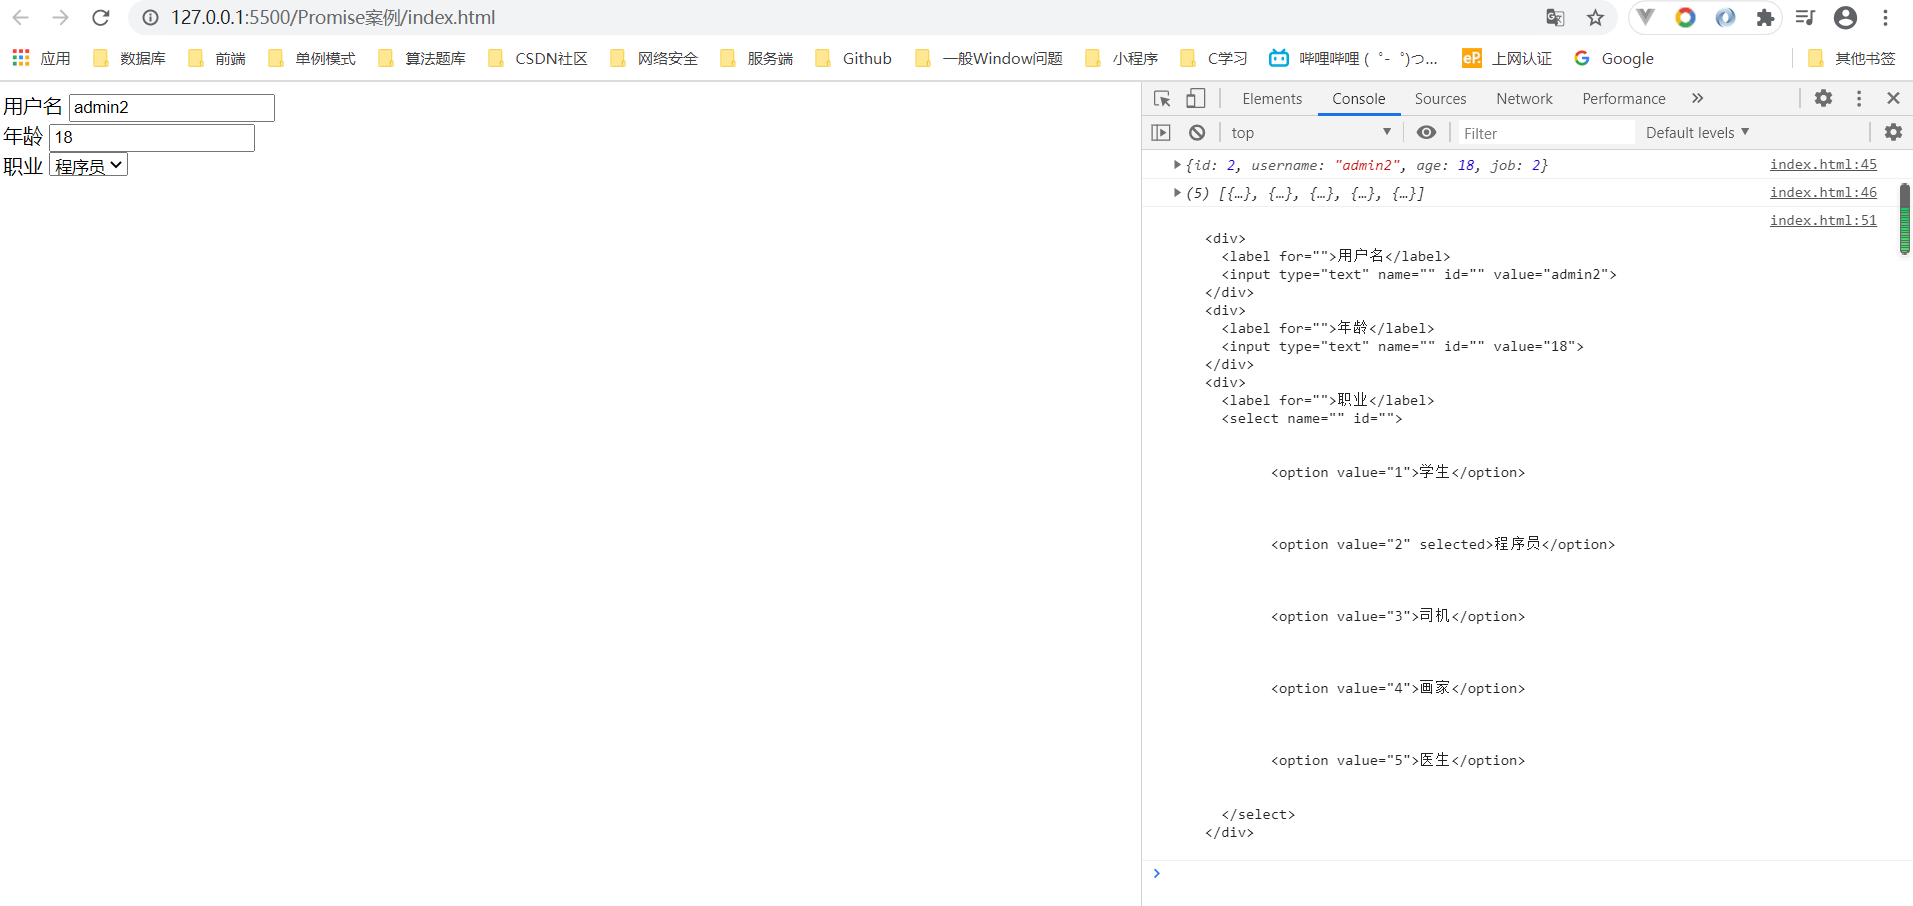
Task: Open the Default levels dropdown
Action: point(1697,133)
